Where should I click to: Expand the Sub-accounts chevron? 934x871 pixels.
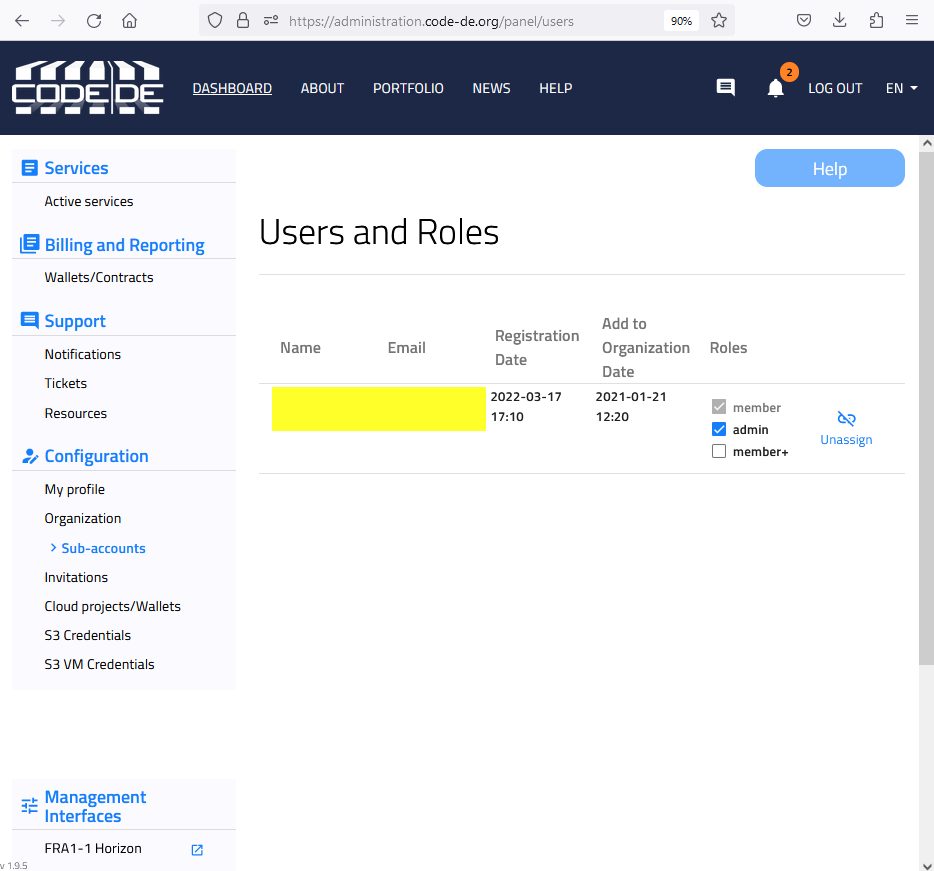(53, 548)
